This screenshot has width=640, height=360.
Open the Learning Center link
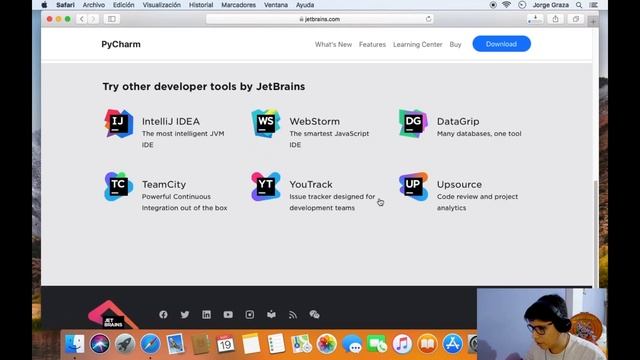click(418, 44)
